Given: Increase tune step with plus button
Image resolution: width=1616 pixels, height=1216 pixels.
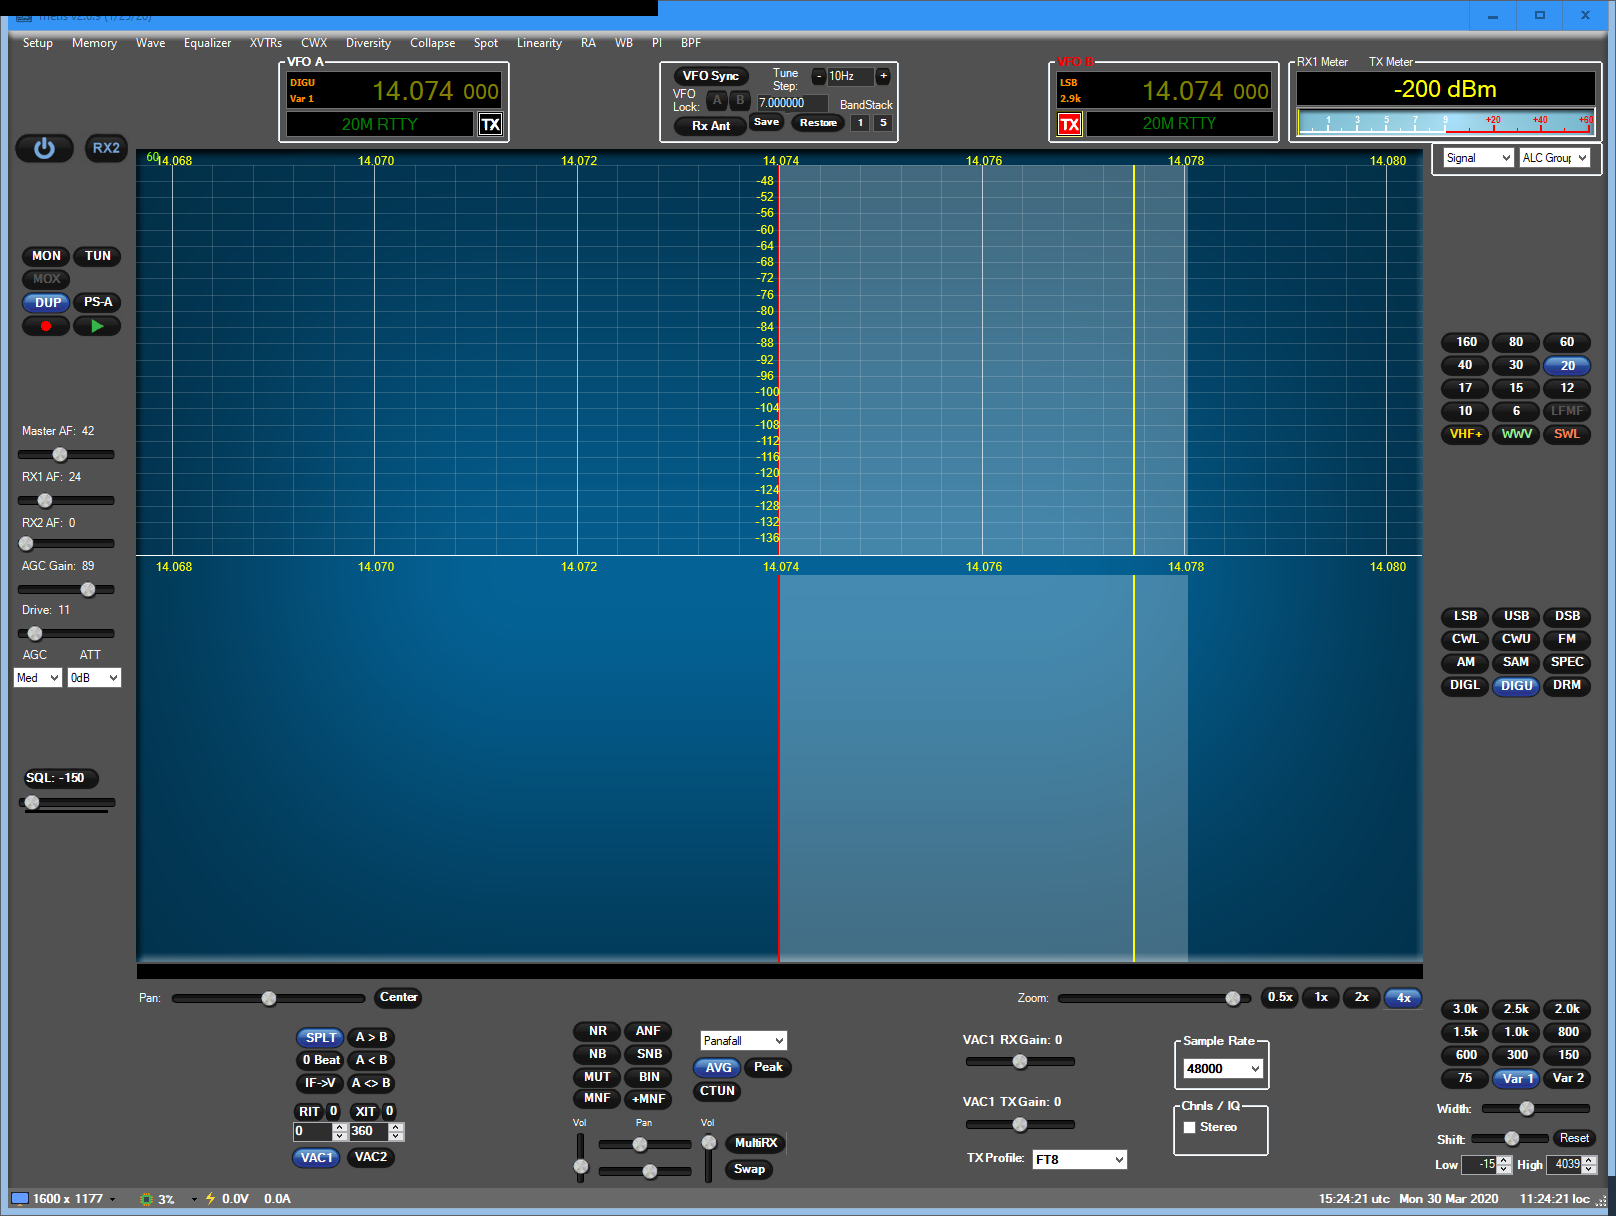Looking at the screenshot, I should pos(883,76).
